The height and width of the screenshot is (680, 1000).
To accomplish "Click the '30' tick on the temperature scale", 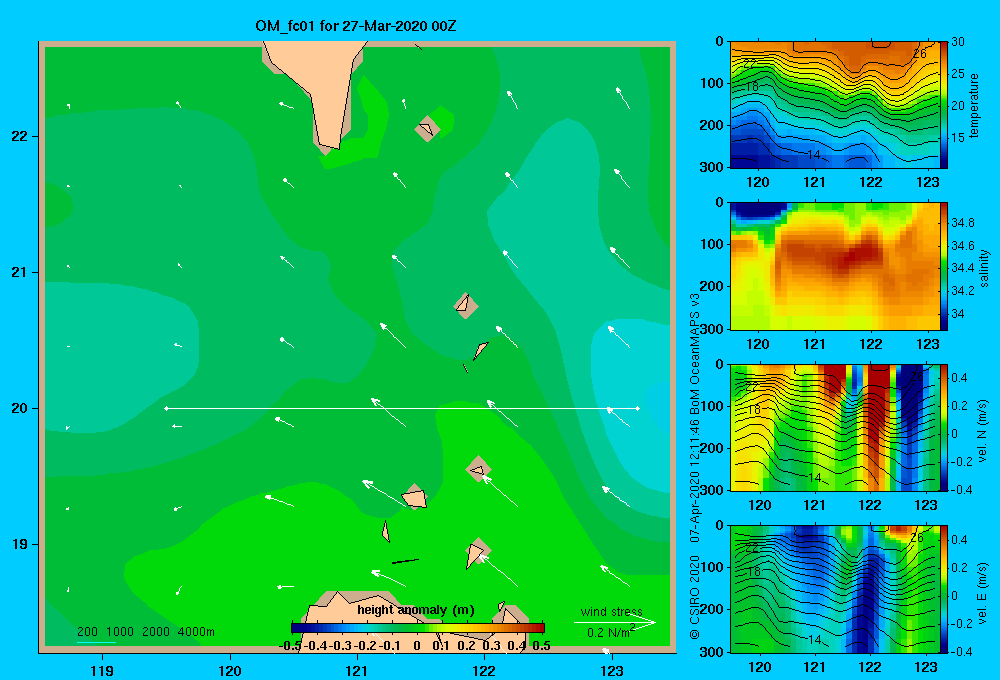I will [x=958, y=42].
